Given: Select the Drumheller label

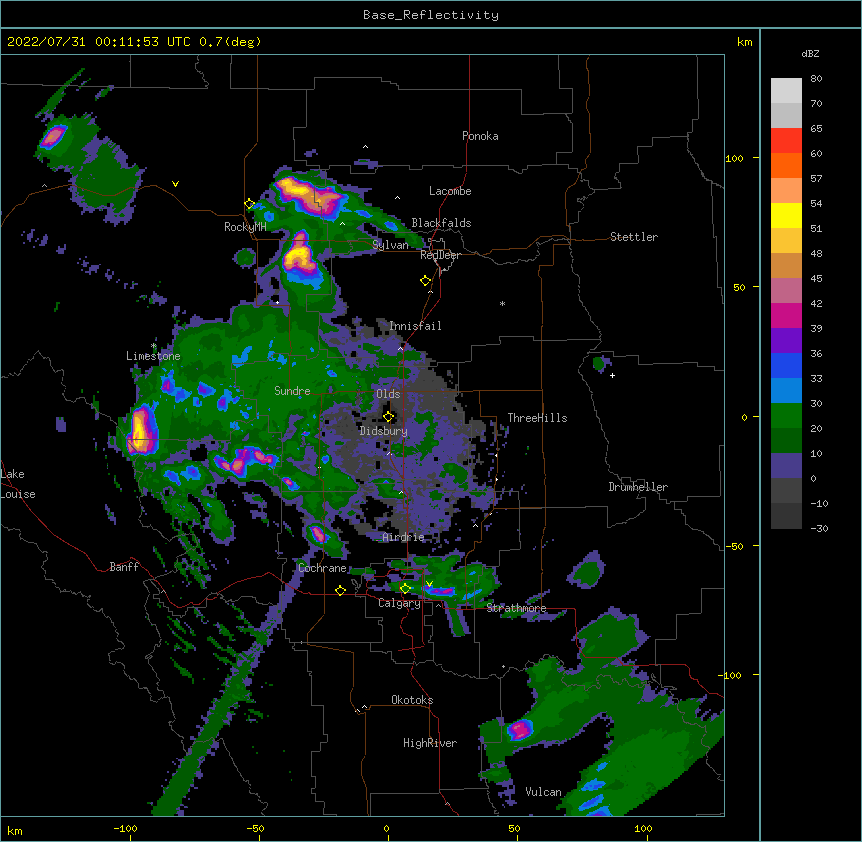Looking at the screenshot, I should [638, 487].
